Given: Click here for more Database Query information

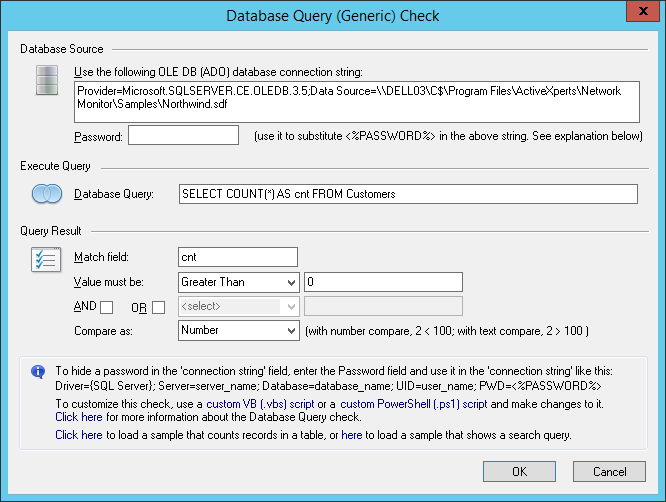Looking at the screenshot, I should [x=79, y=416].
